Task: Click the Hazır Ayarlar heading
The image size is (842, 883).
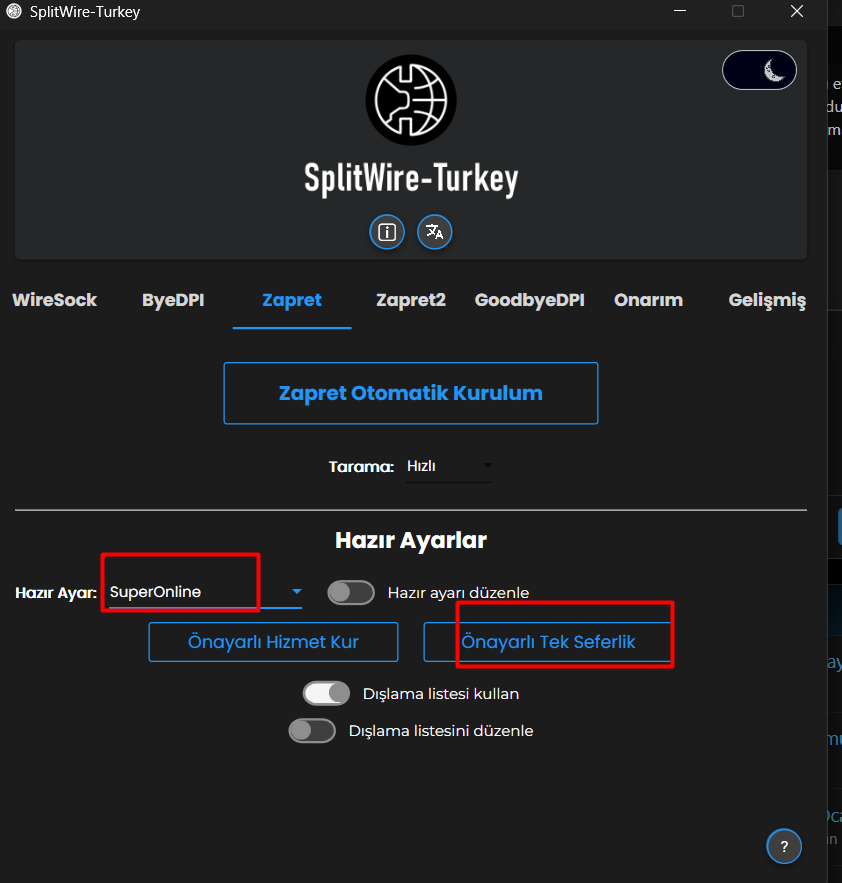Action: click(411, 540)
